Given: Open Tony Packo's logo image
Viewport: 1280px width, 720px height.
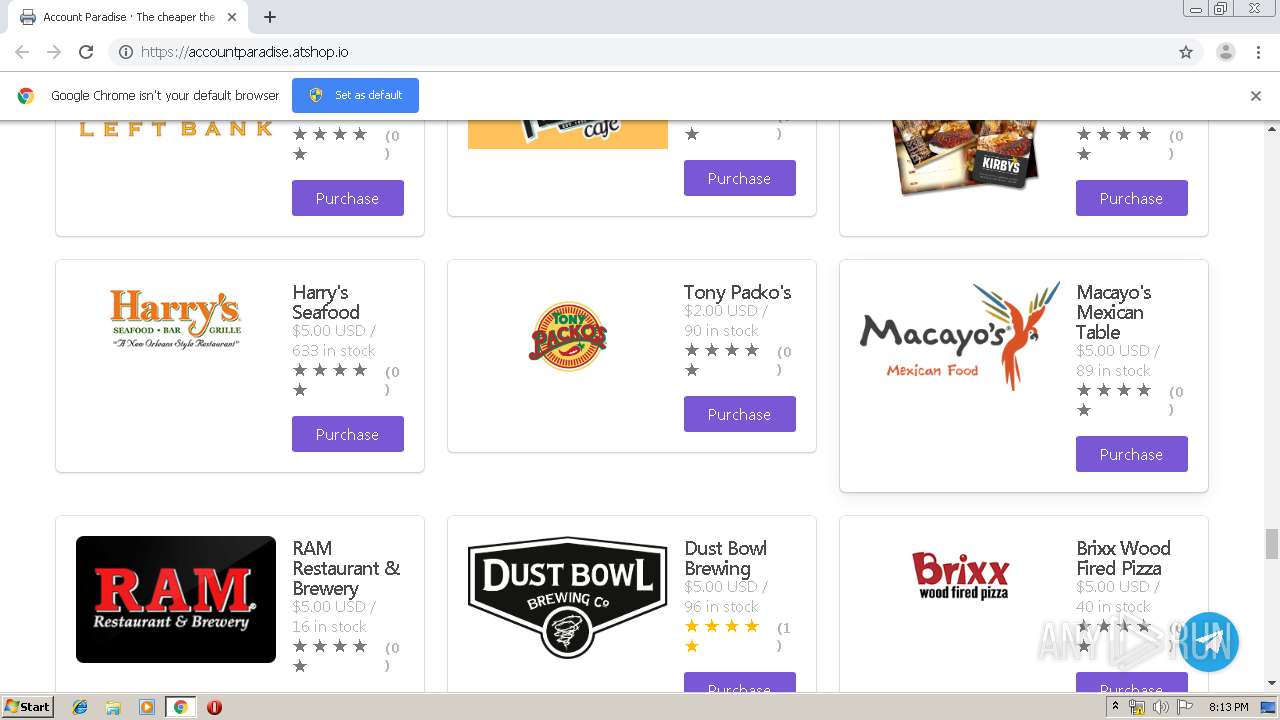Looking at the screenshot, I should point(568,336).
